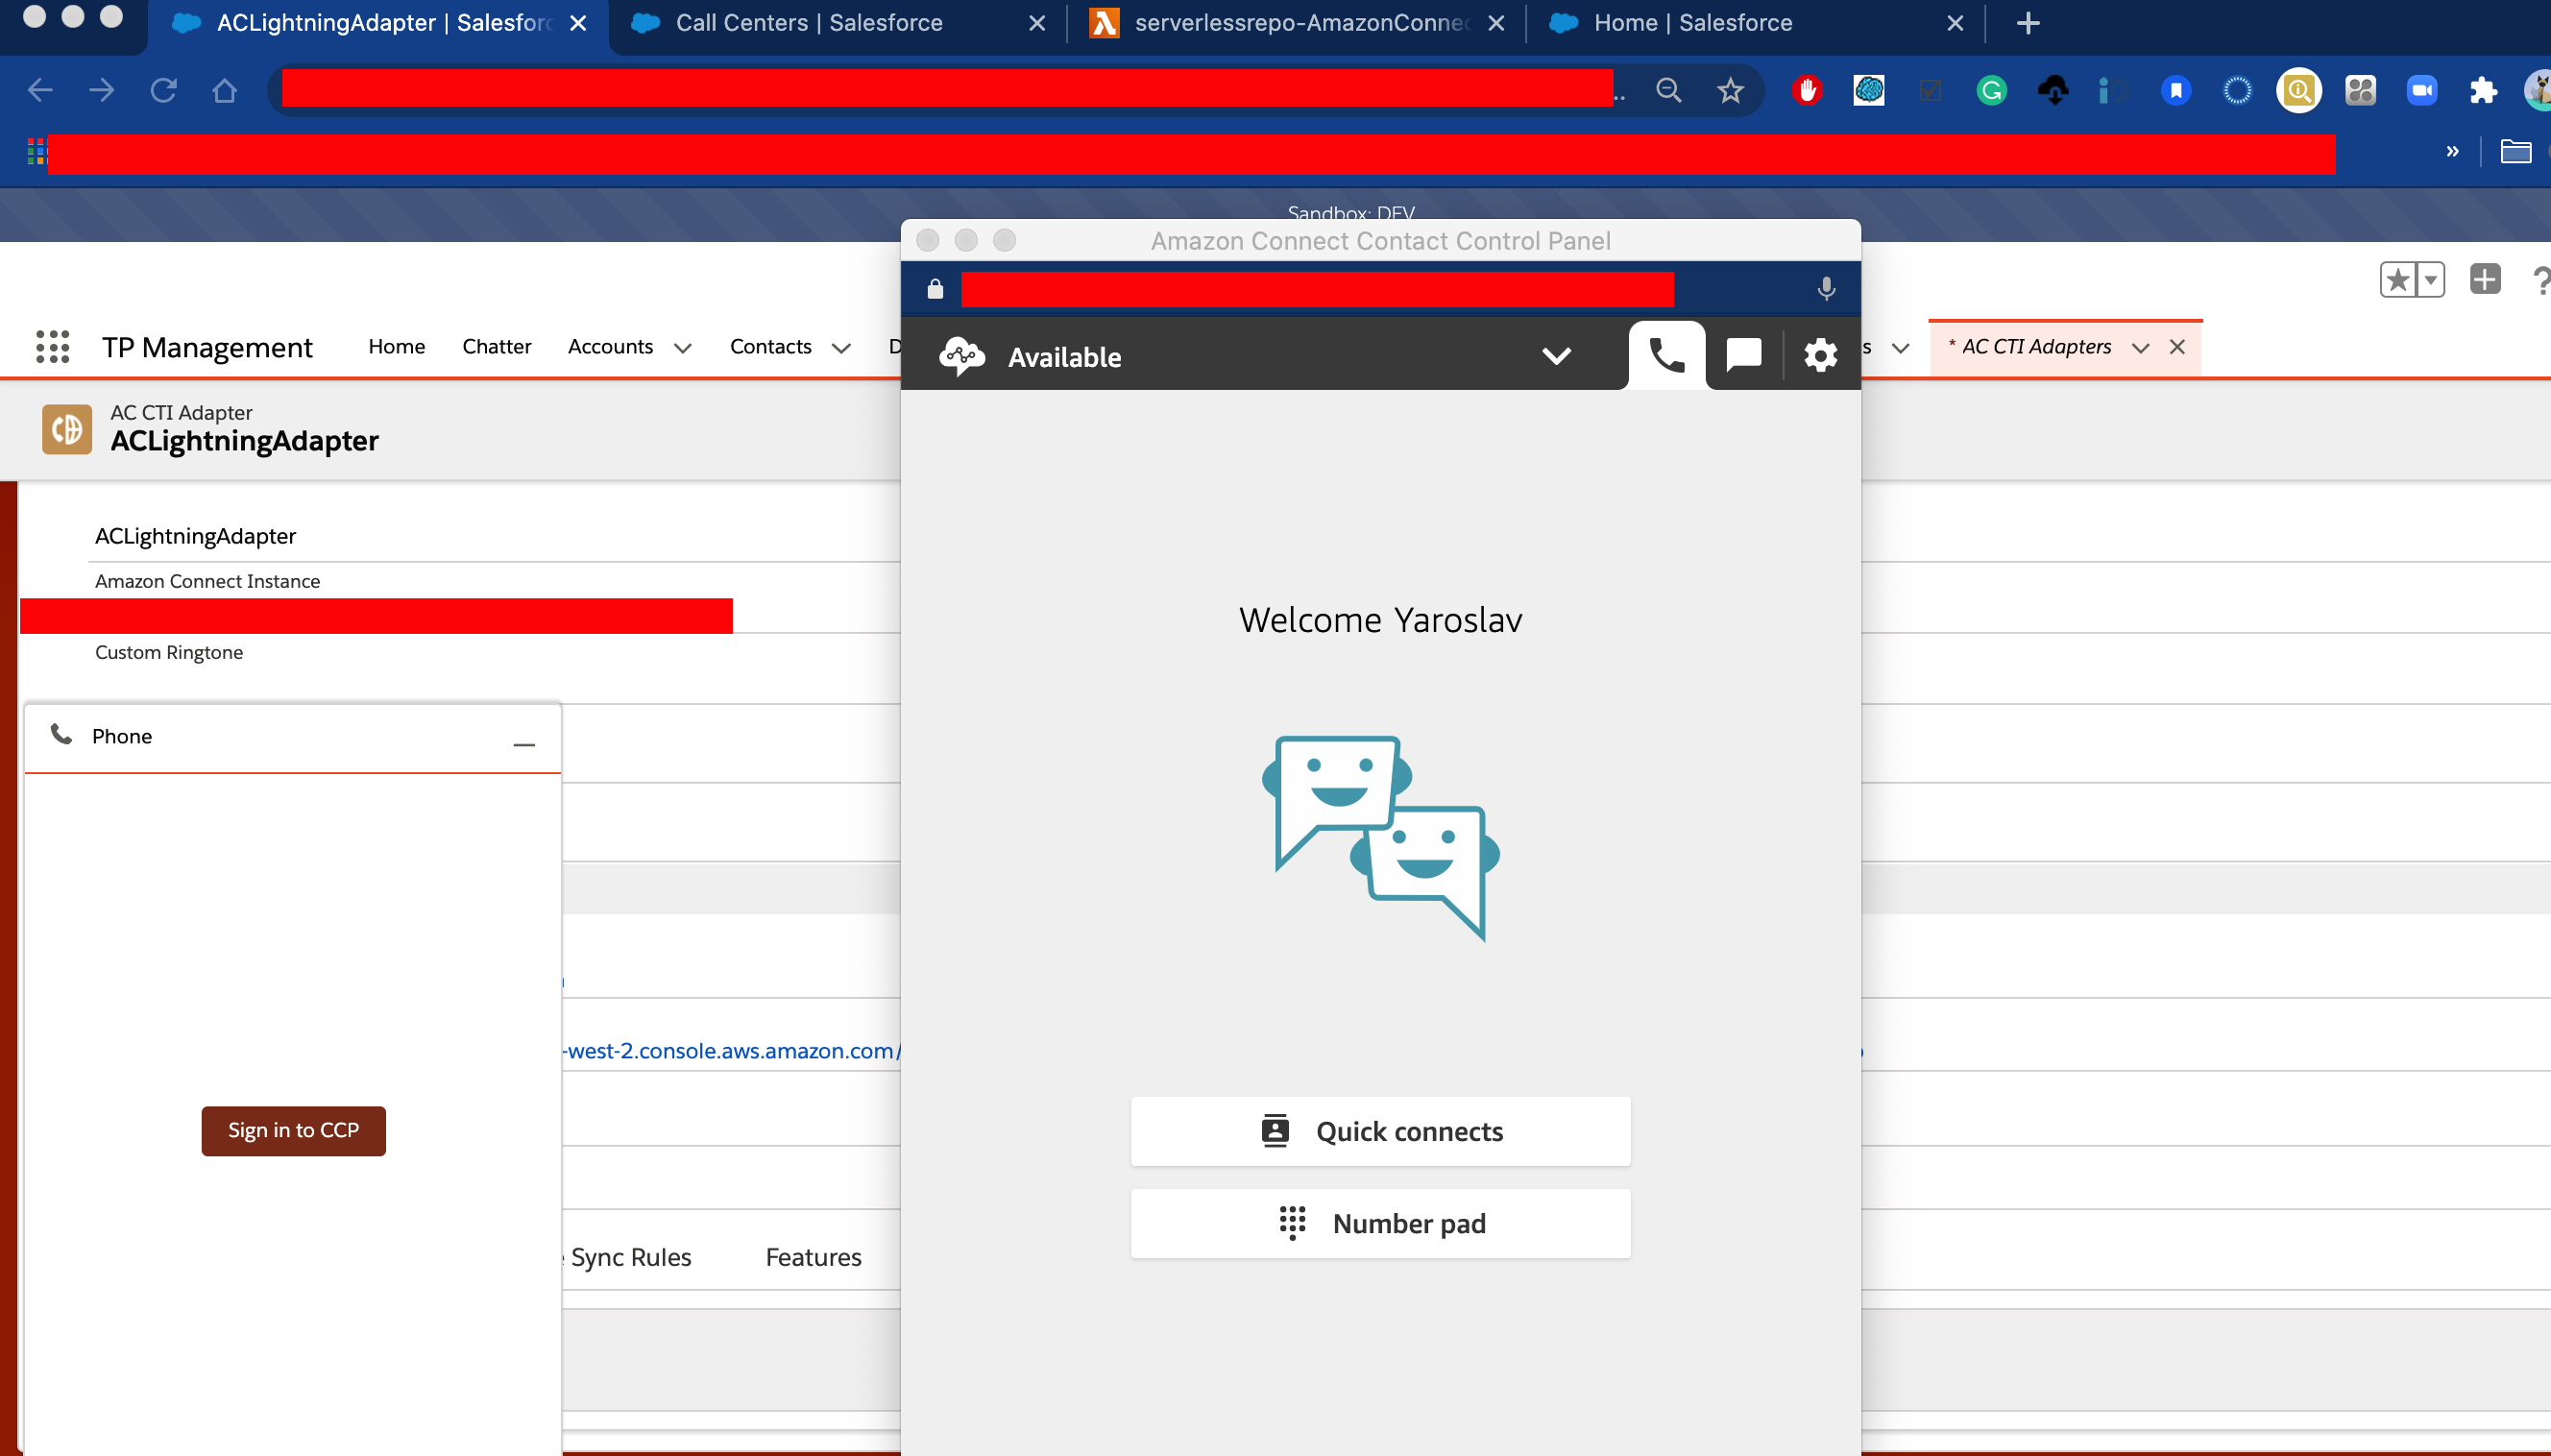
Task: Open the CCP phone tab icon
Action: click(x=1666, y=355)
